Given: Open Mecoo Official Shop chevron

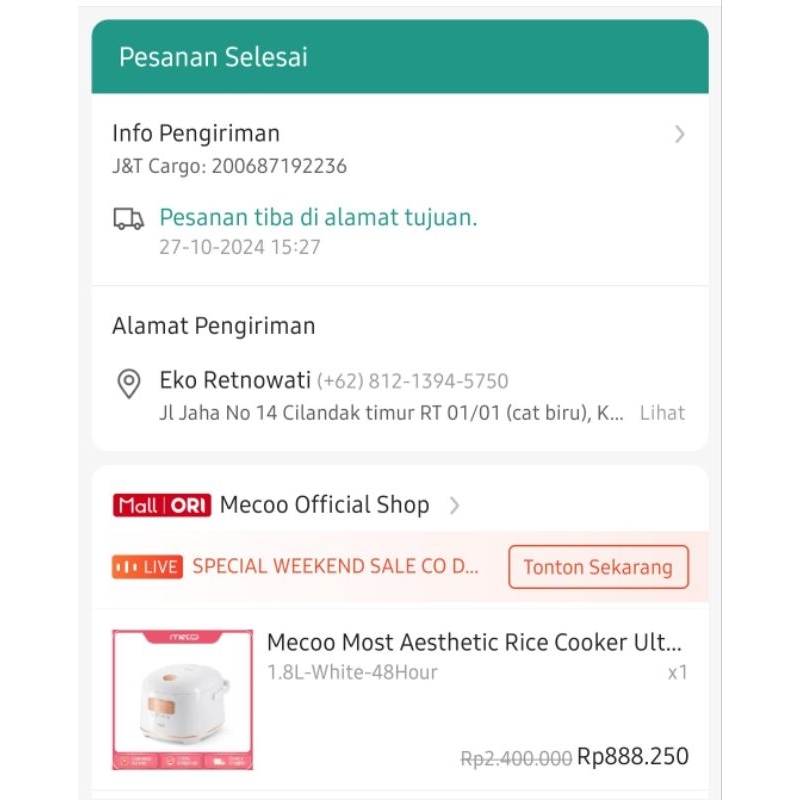Looking at the screenshot, I should click(454, 506).
